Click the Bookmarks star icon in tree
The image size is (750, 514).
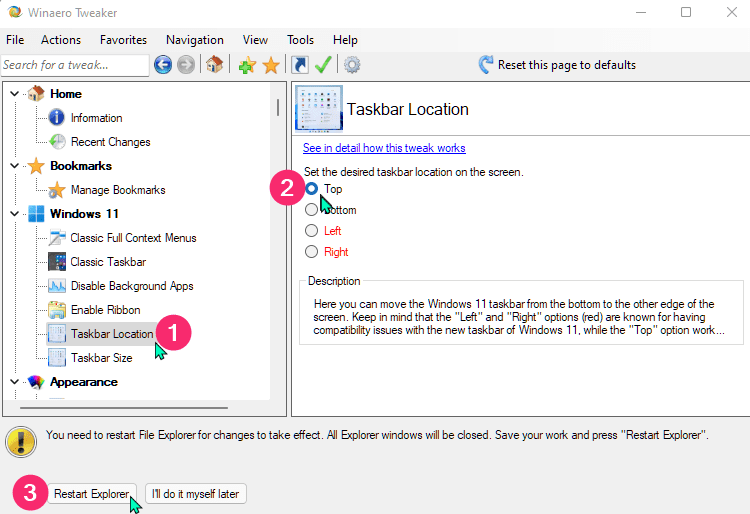coord(36,166)
